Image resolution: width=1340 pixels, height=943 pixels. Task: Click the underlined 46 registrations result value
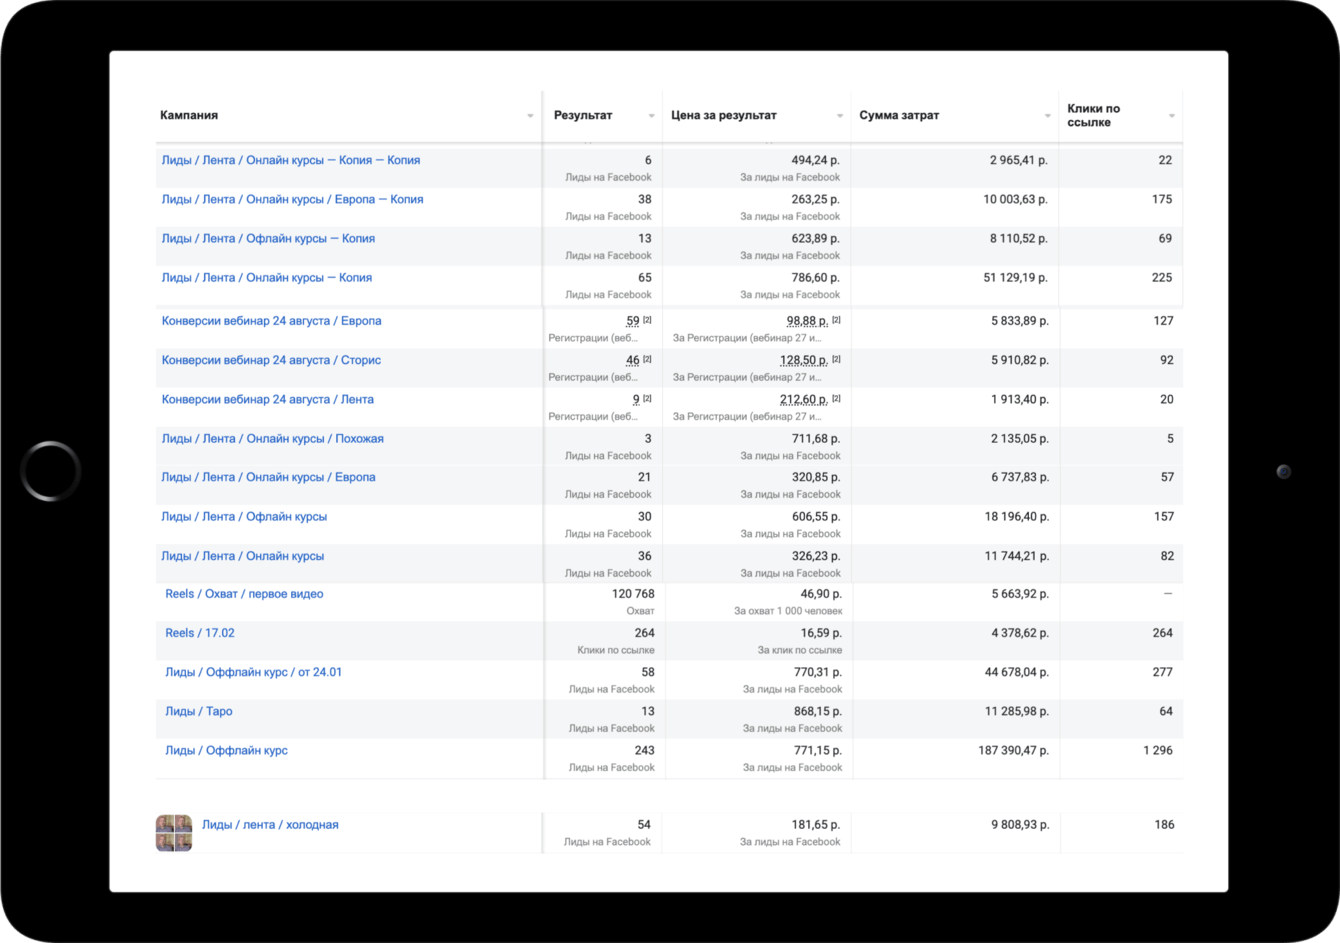point(632,360)
